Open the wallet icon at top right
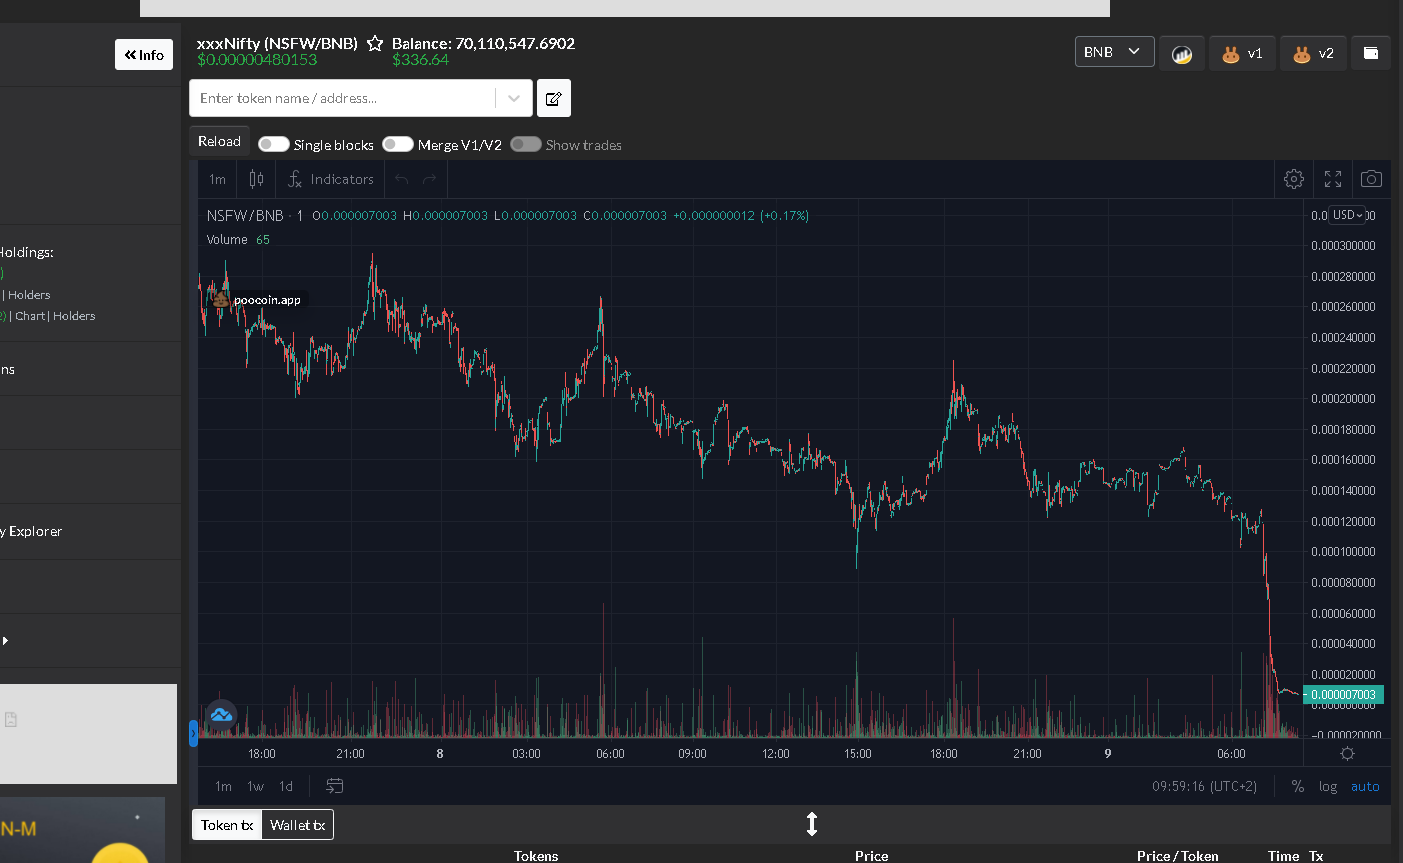Screen dimensions: 1403x863 click(1371, 53)
